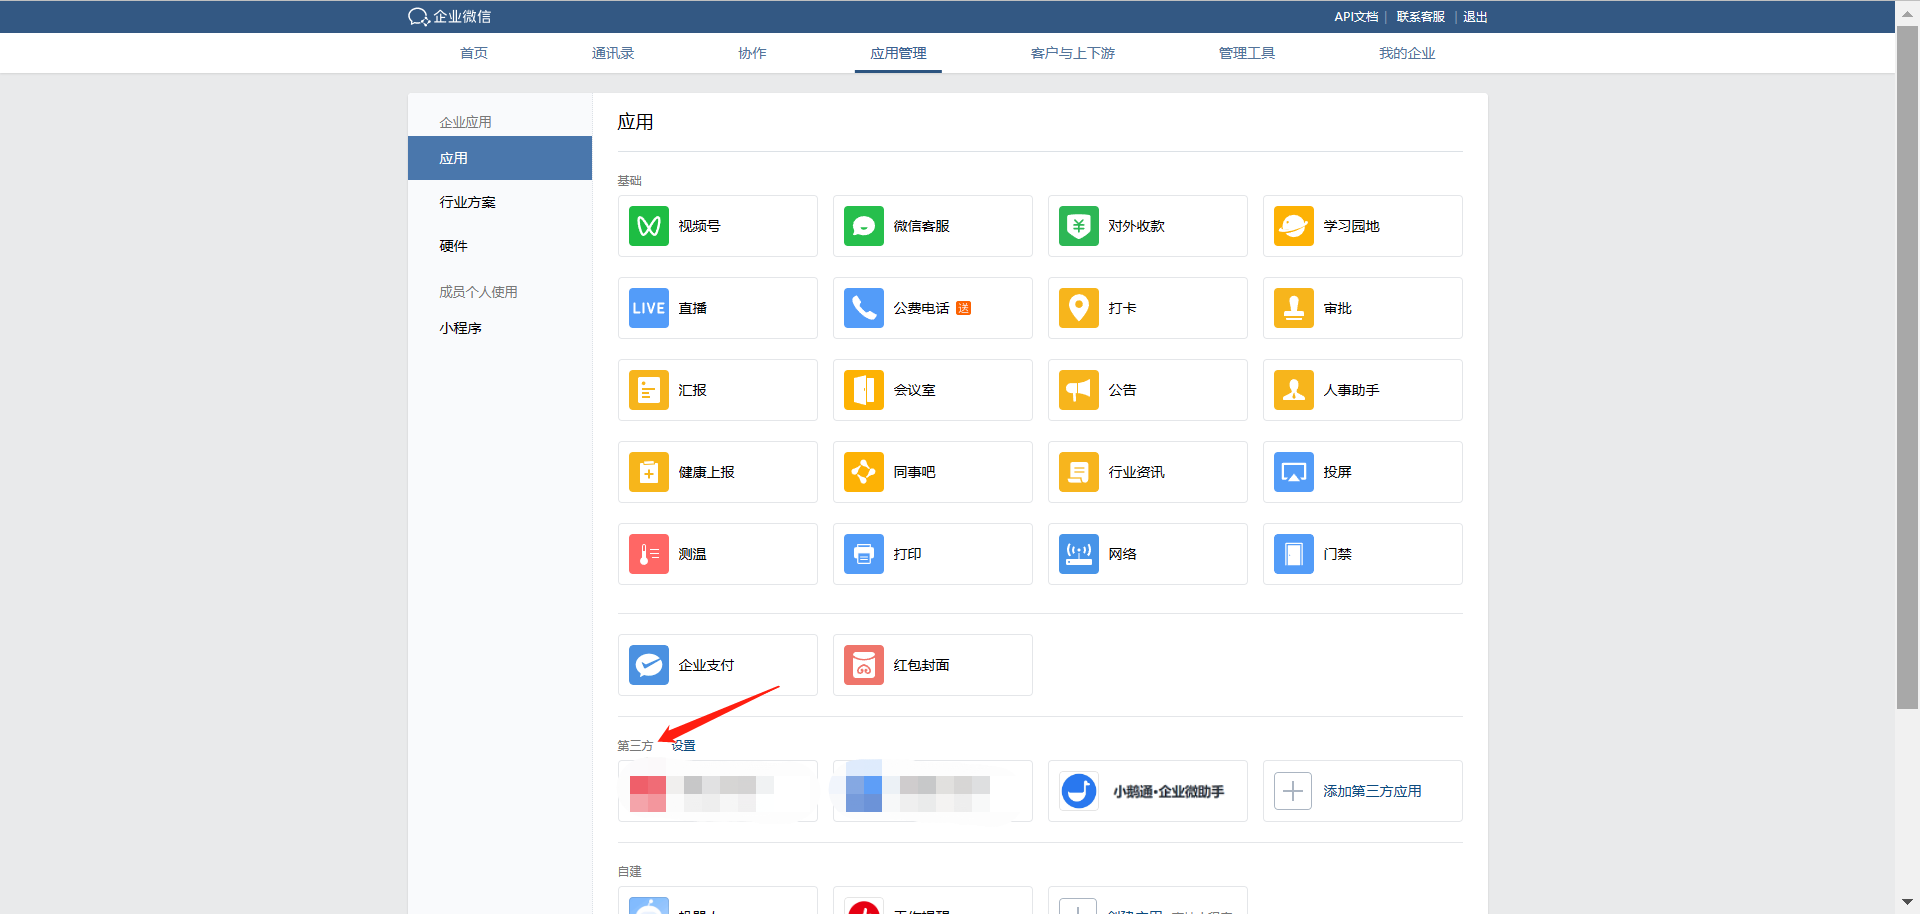Open the blurred third-party app with blue icon
Image resolution: width=1920 pixels, height=914 pixels.
coord(933,791)
